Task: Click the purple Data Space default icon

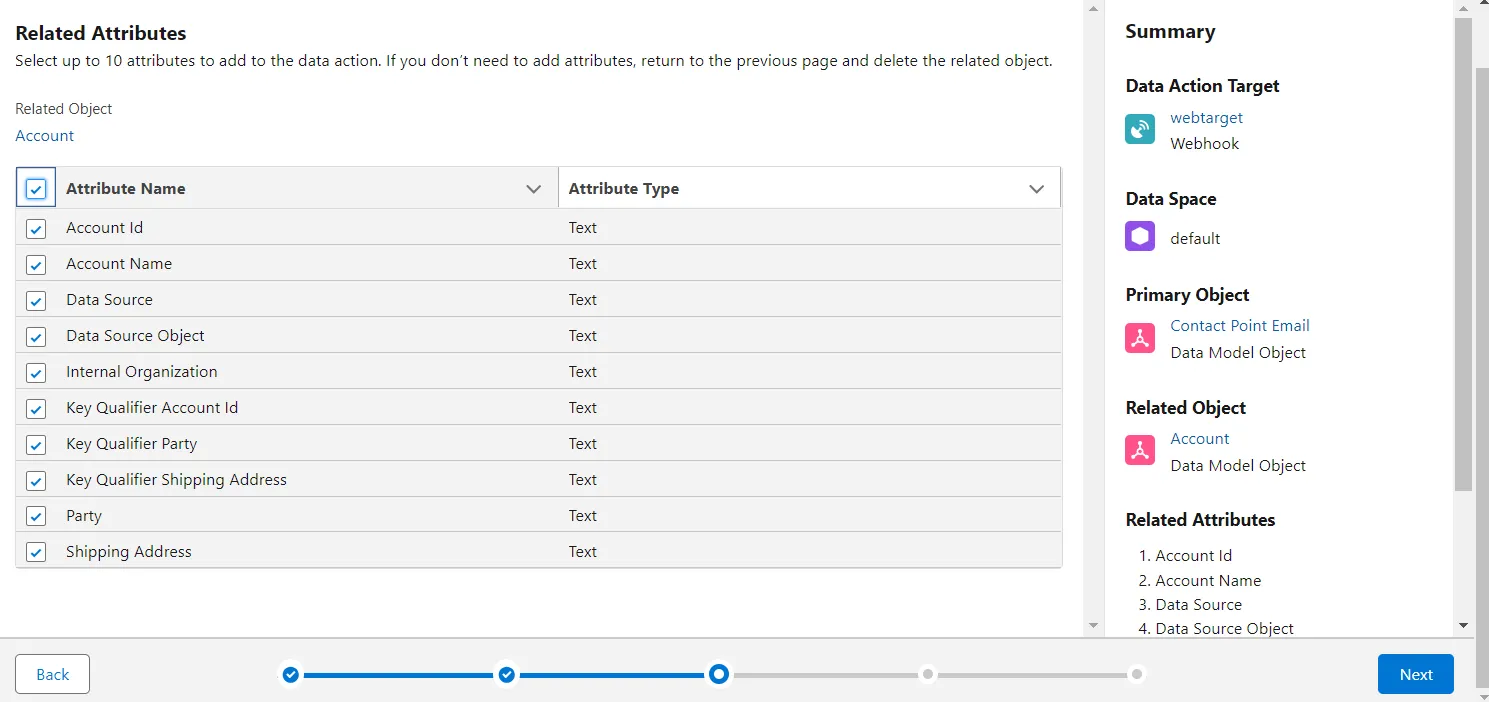Action: click(x=1140, y=237)
